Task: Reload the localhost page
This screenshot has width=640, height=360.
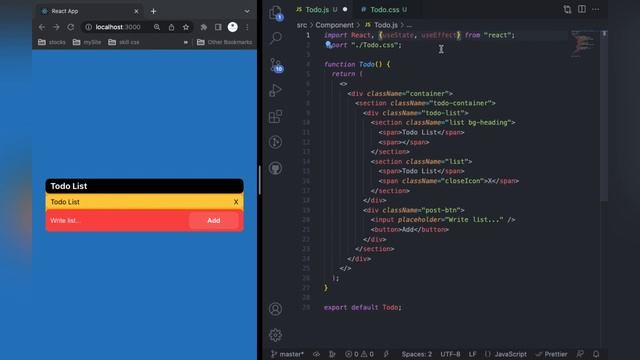Action: click(x=71, y=27)
